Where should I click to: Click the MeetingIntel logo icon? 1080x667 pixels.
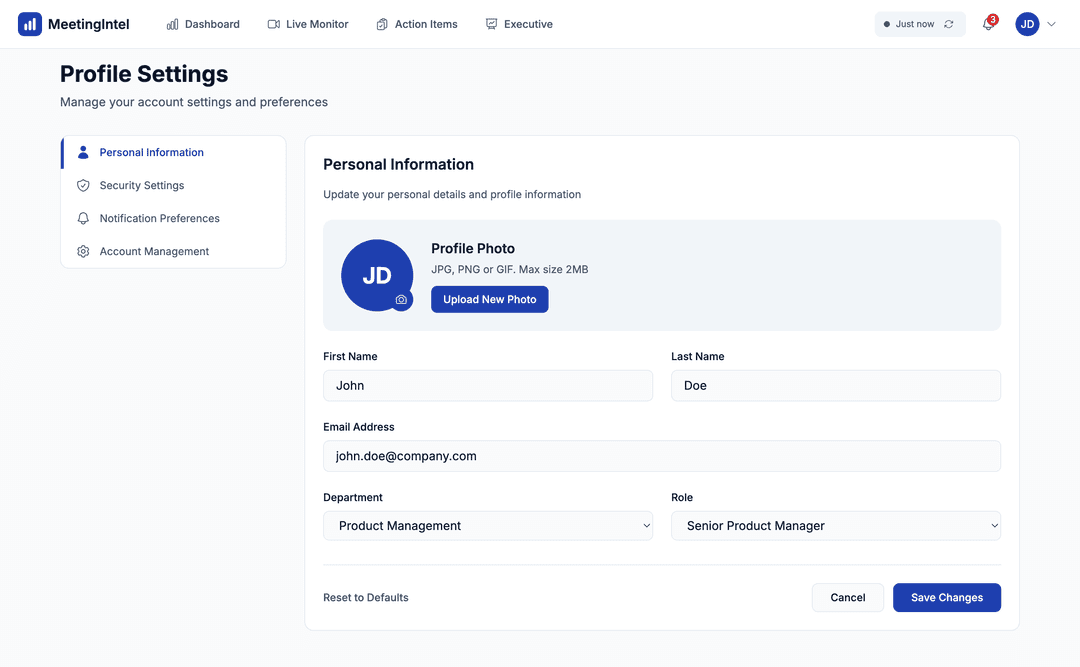pos(30,24)
